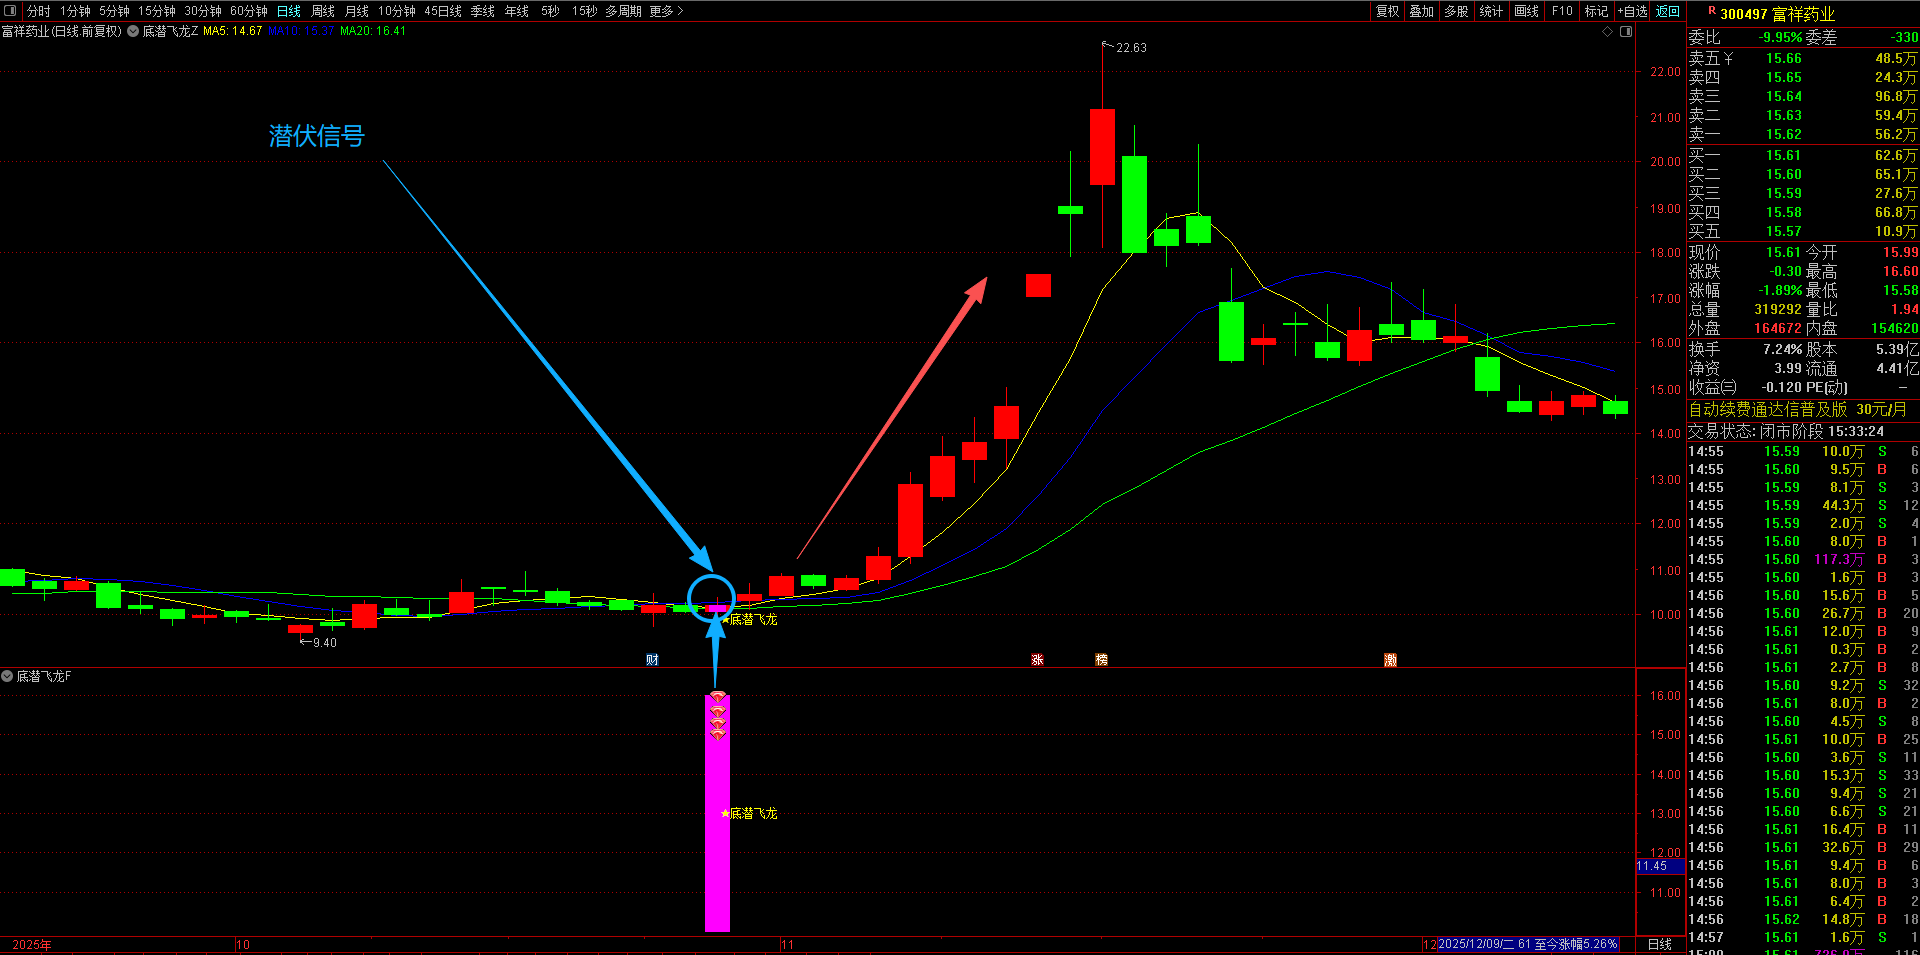This screenshot has height=955, width=1920.
Task: Click the 叠加 overlay button
Action: pyautogui.click(x=1422, y=11)
